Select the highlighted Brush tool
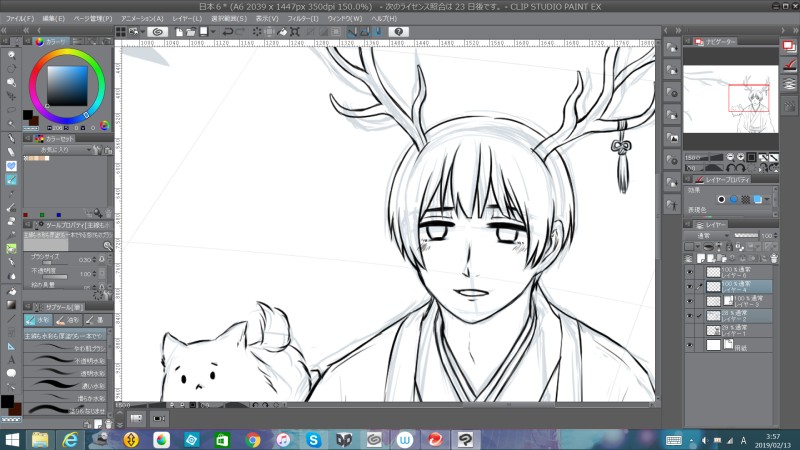This screenshot has height=450, width=800. pos(11,180)
